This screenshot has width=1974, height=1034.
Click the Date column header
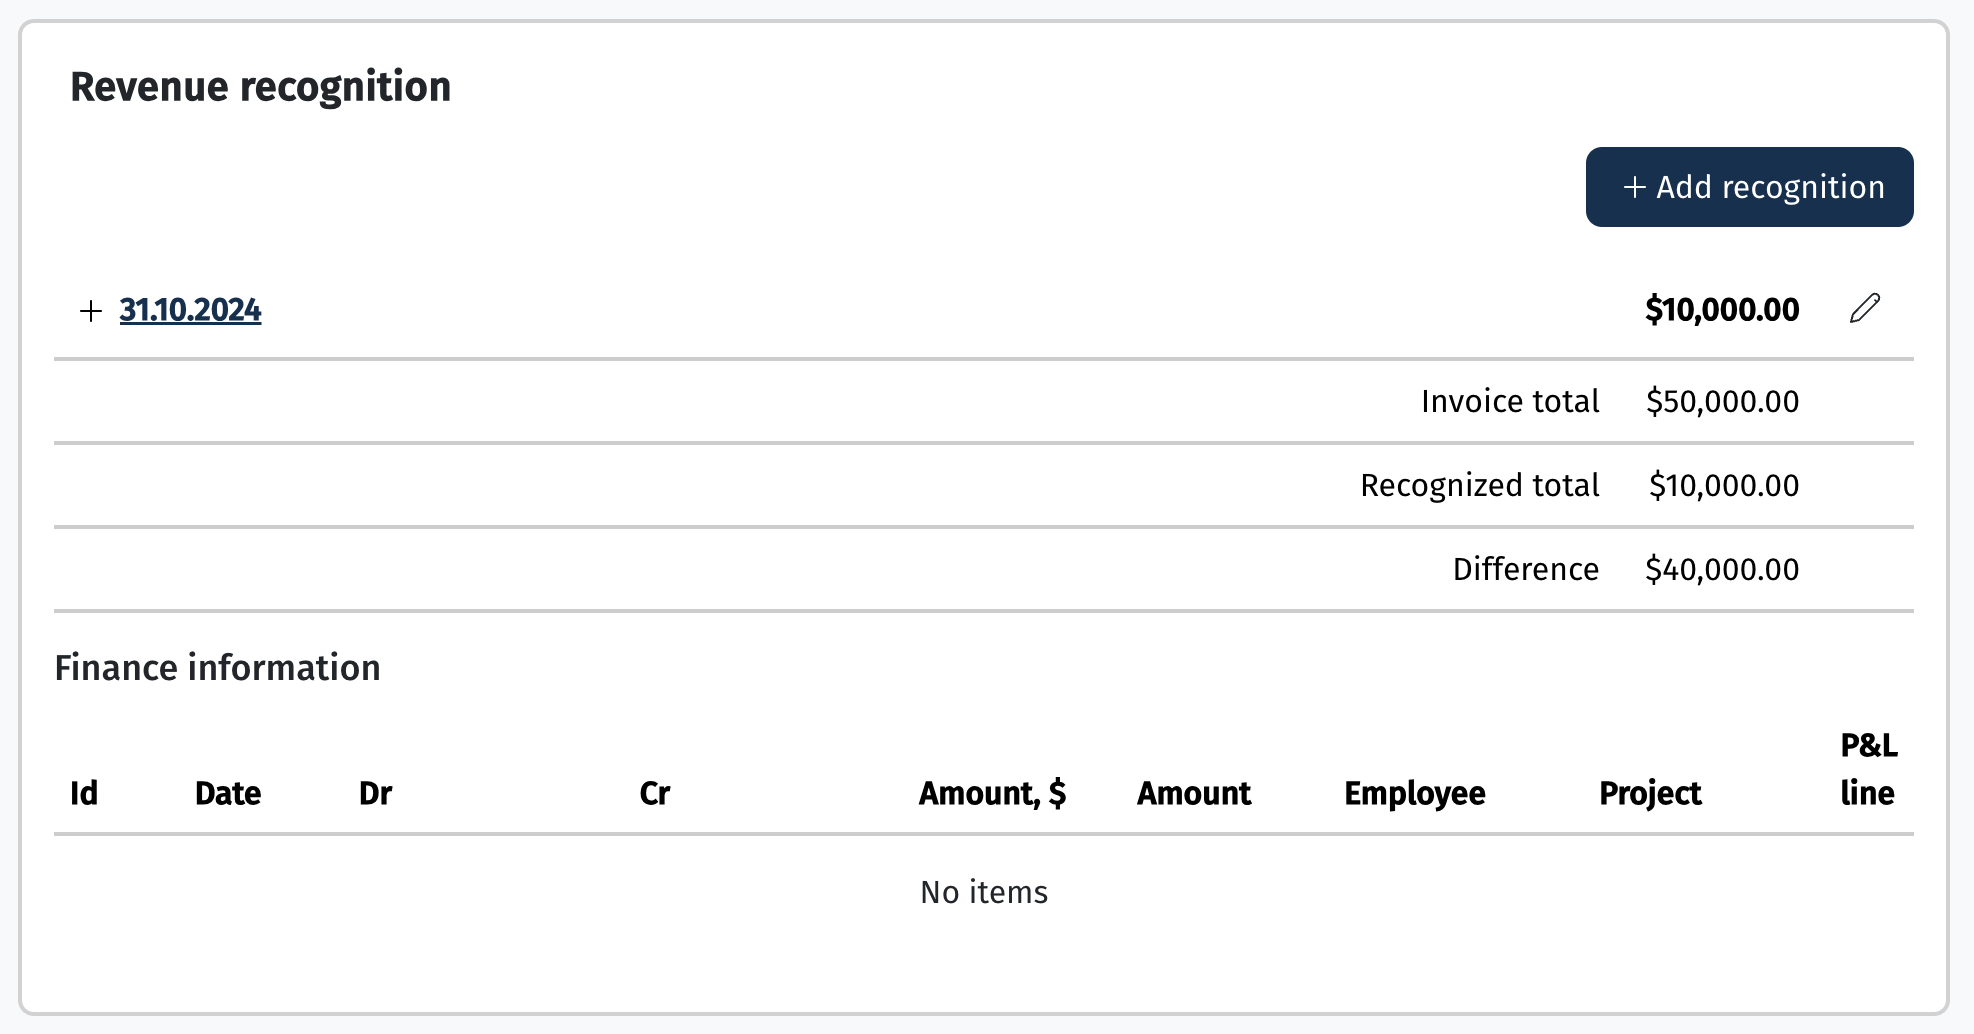tap(228, 793)
